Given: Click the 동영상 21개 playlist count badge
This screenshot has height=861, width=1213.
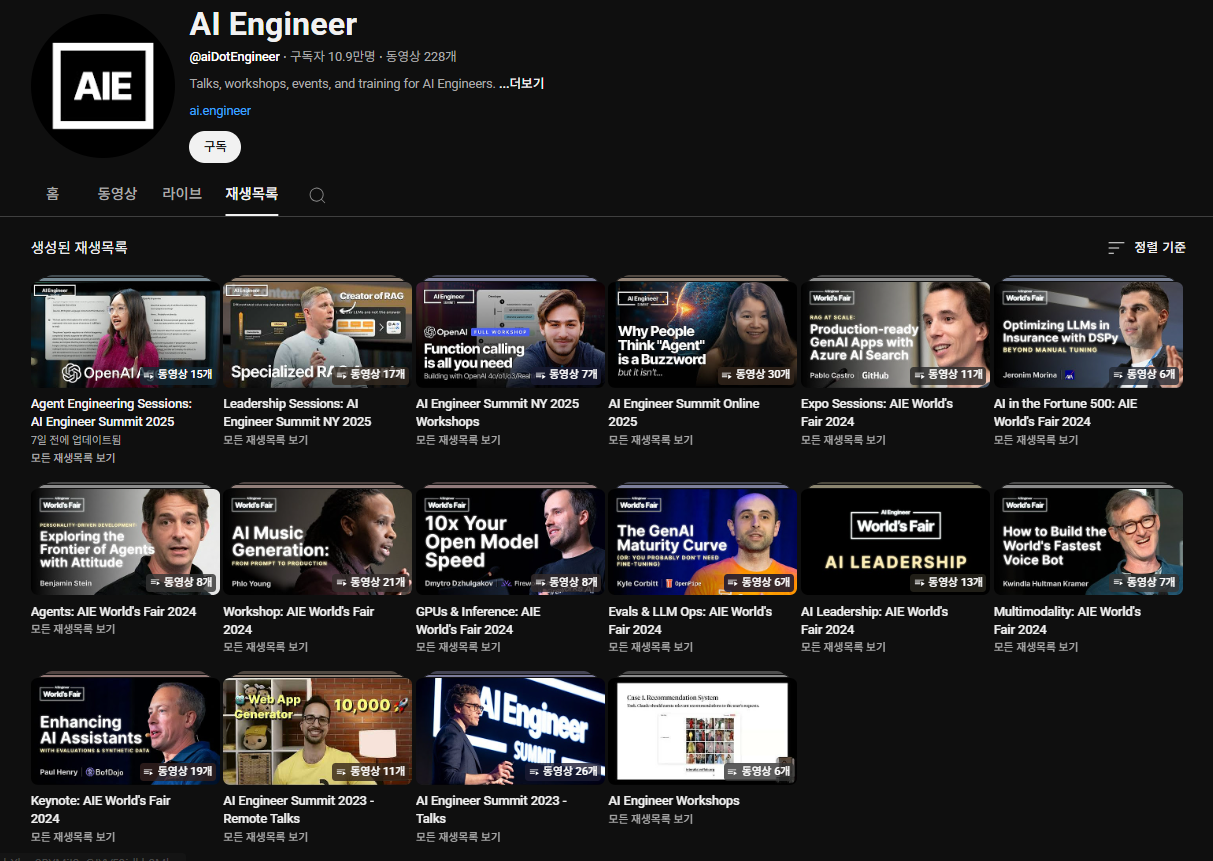Looking at the screenshot, I should coord(370,582).
